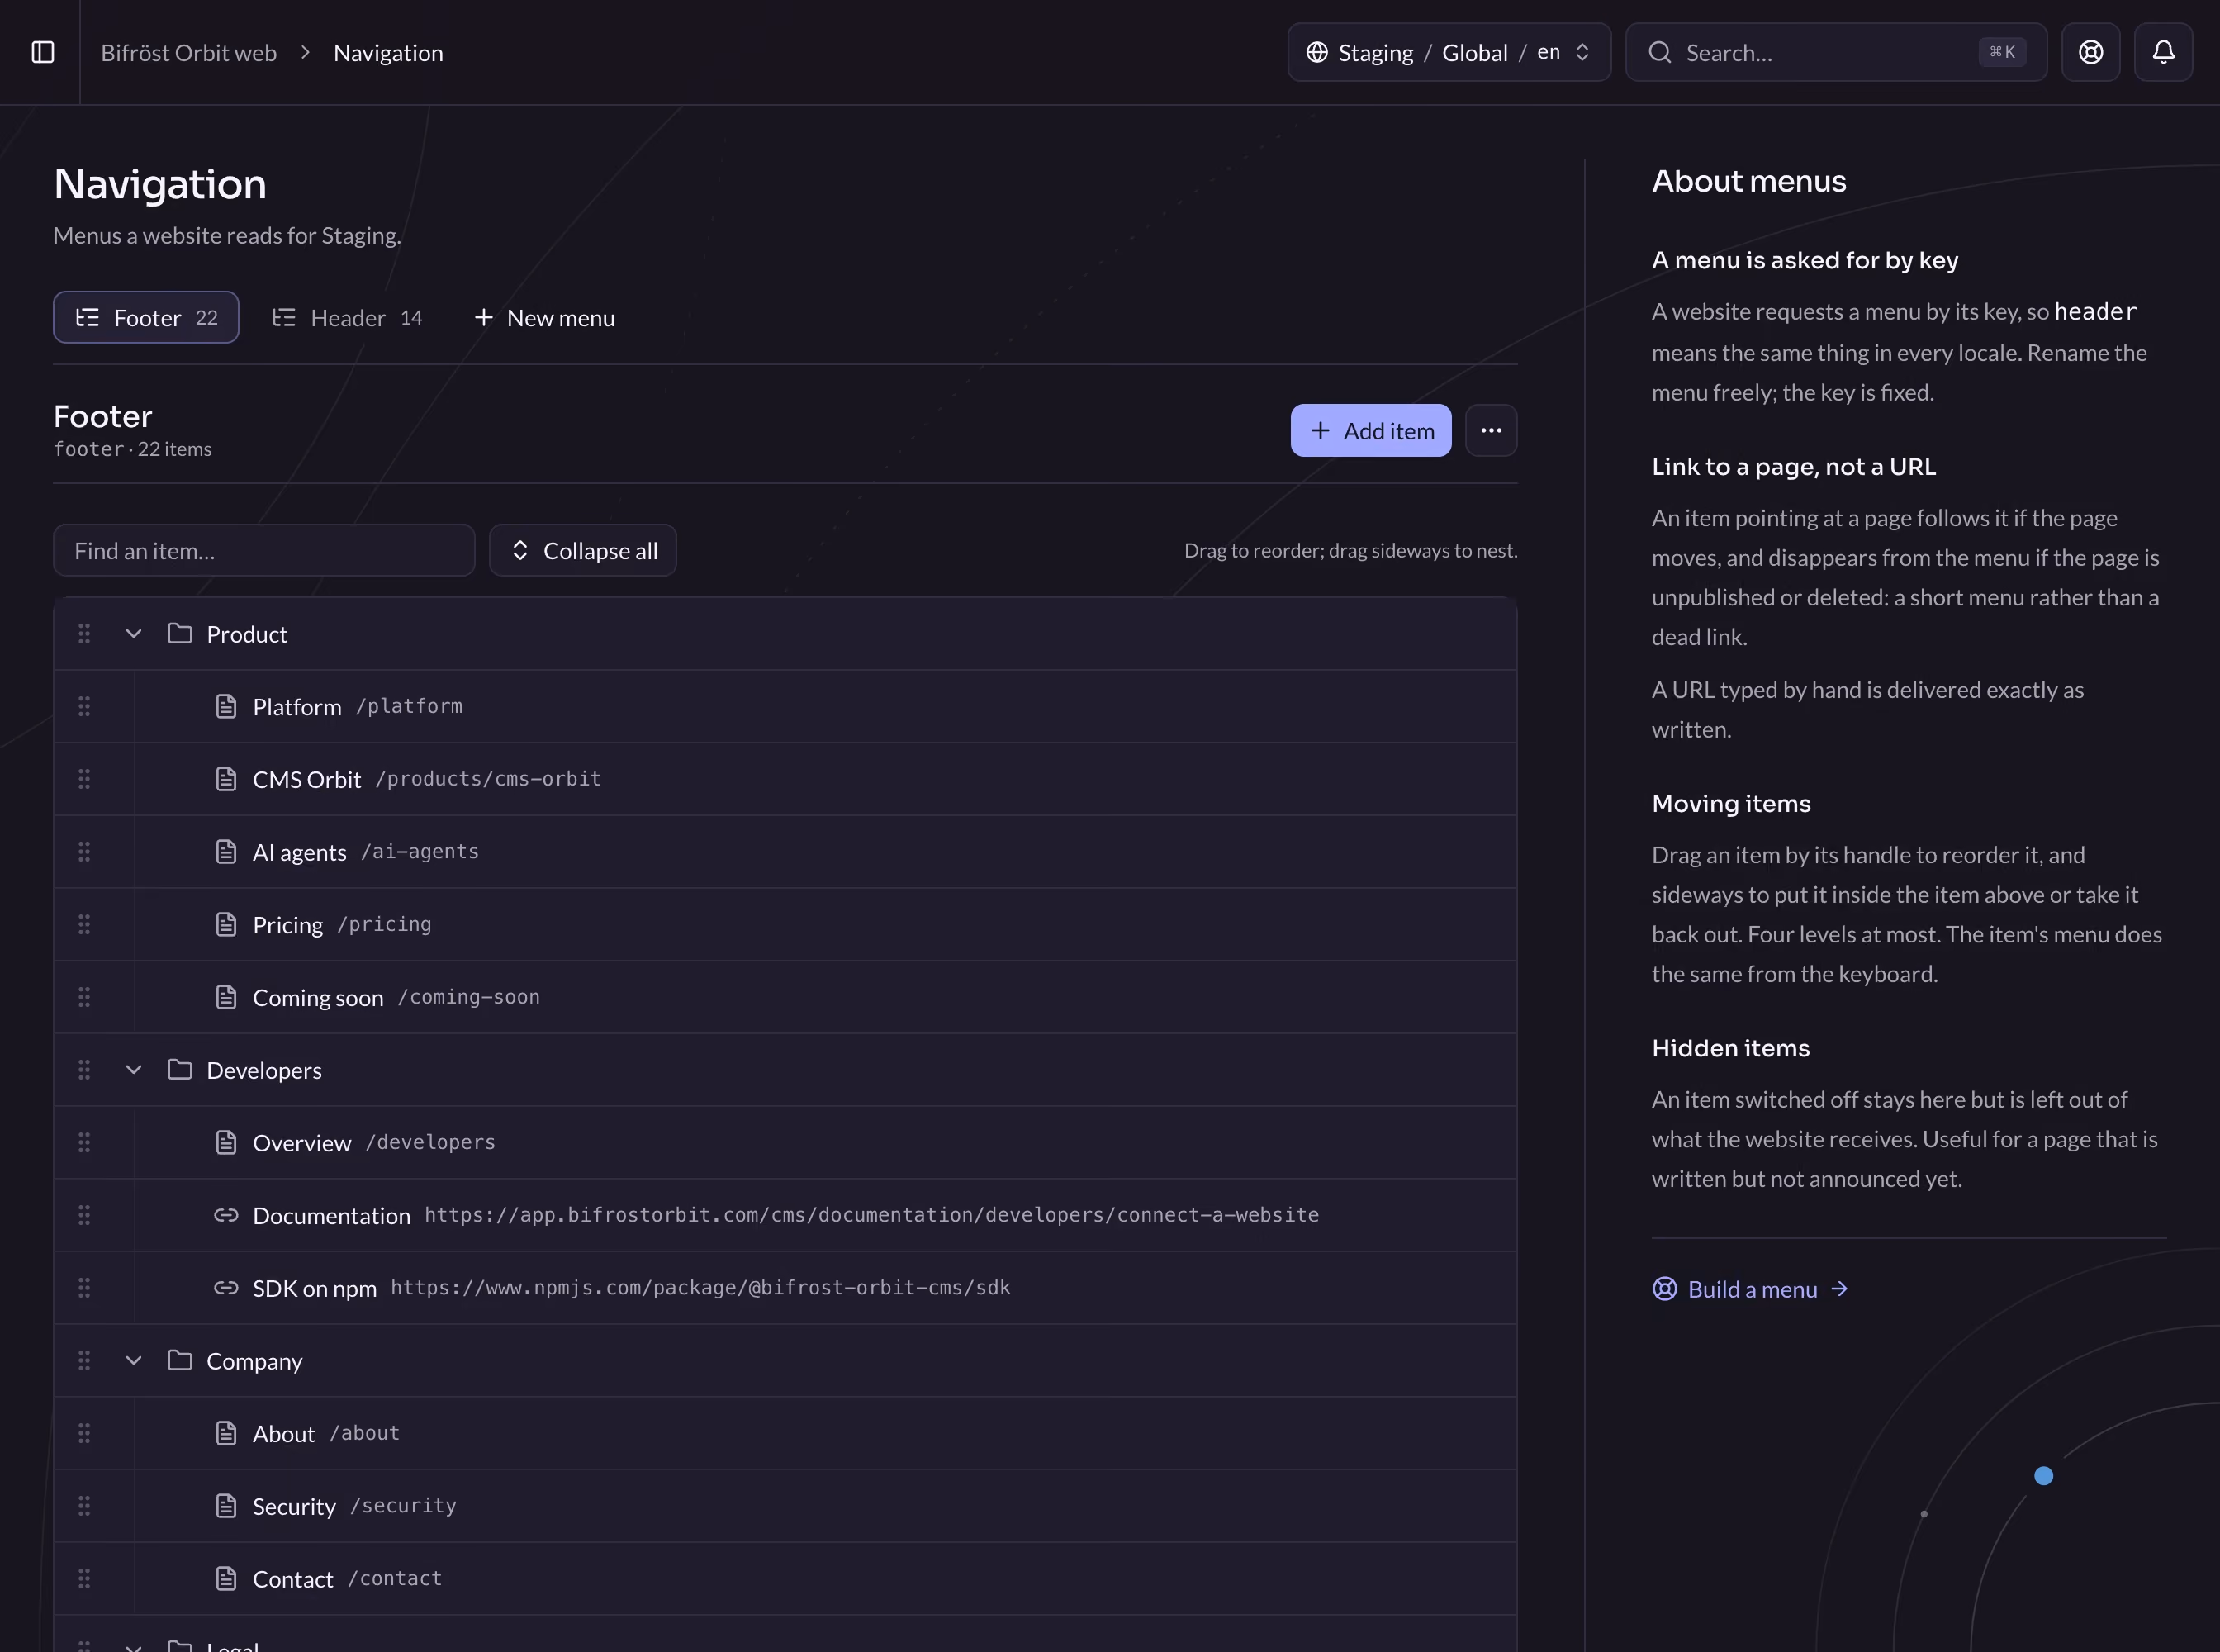Click the Navigation breadcrumb

388,52
